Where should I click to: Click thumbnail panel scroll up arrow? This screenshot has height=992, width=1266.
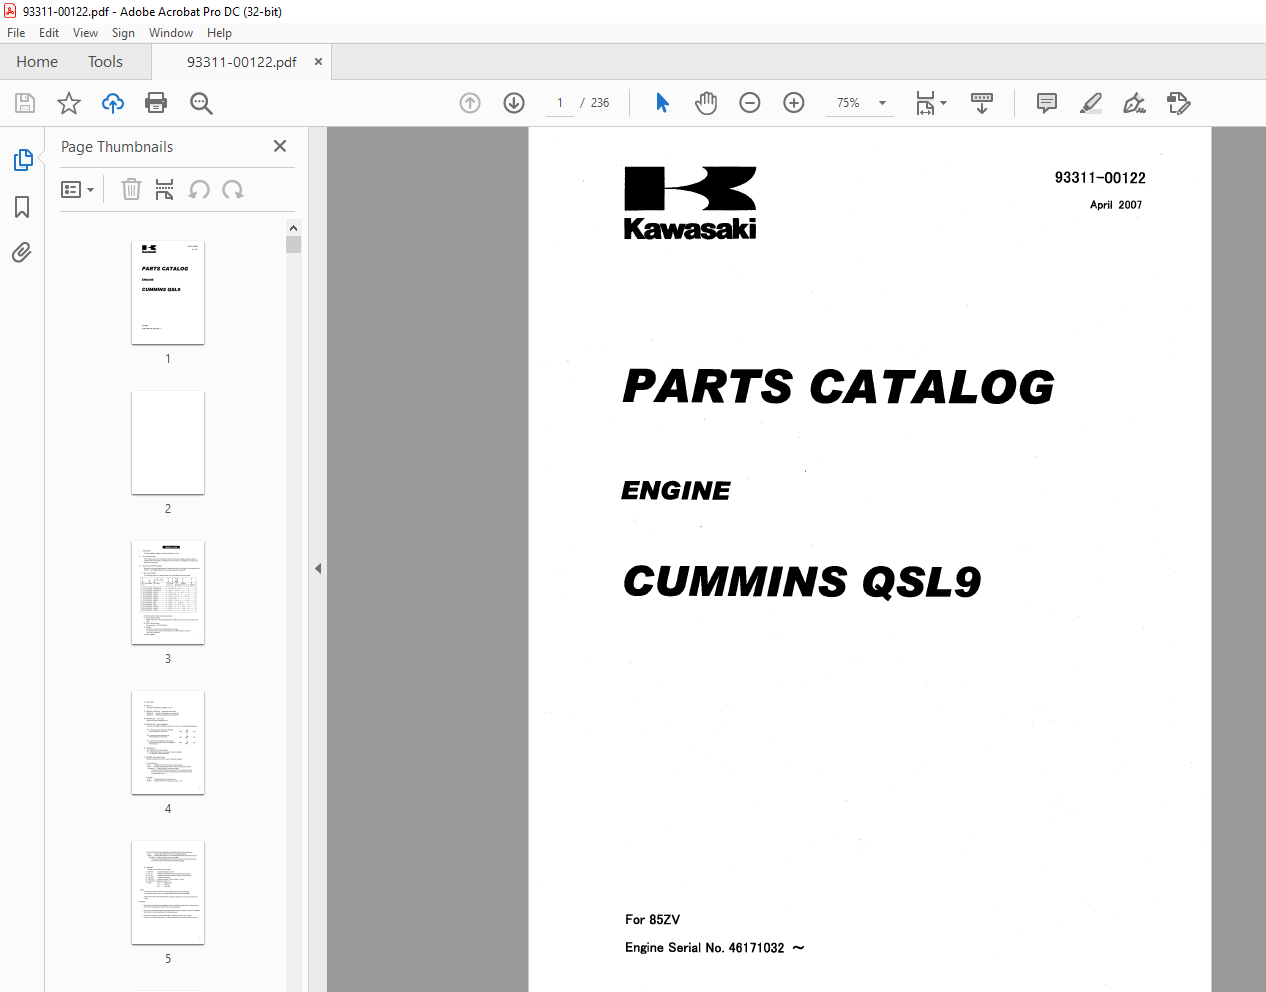pyautogui.click(x=294, y=229)
